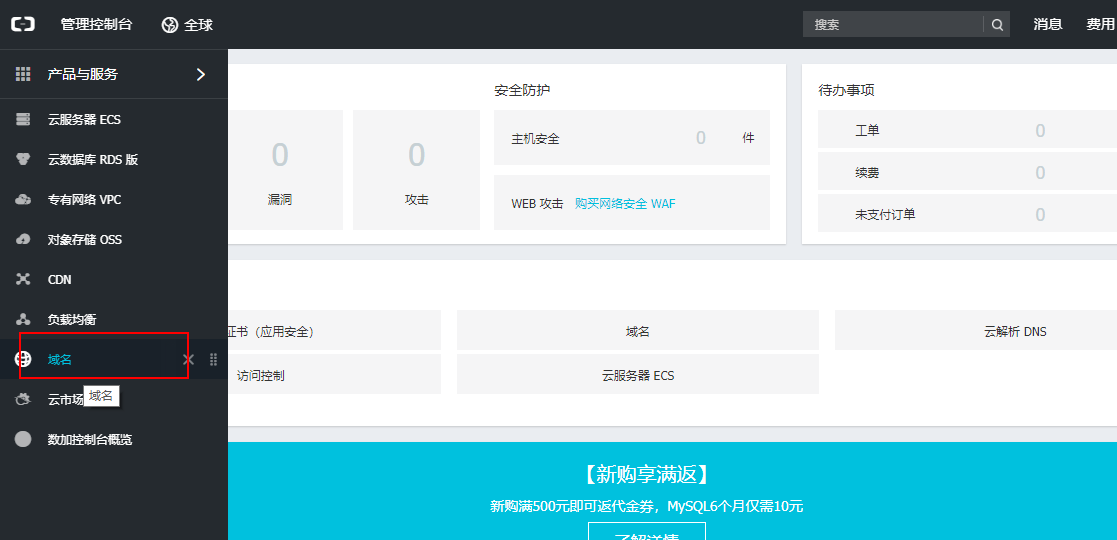The height and width of the screenshot is (540, 1117).
Task: Select 对象存储 OSS in the sidebar
Action: (85, 239)
